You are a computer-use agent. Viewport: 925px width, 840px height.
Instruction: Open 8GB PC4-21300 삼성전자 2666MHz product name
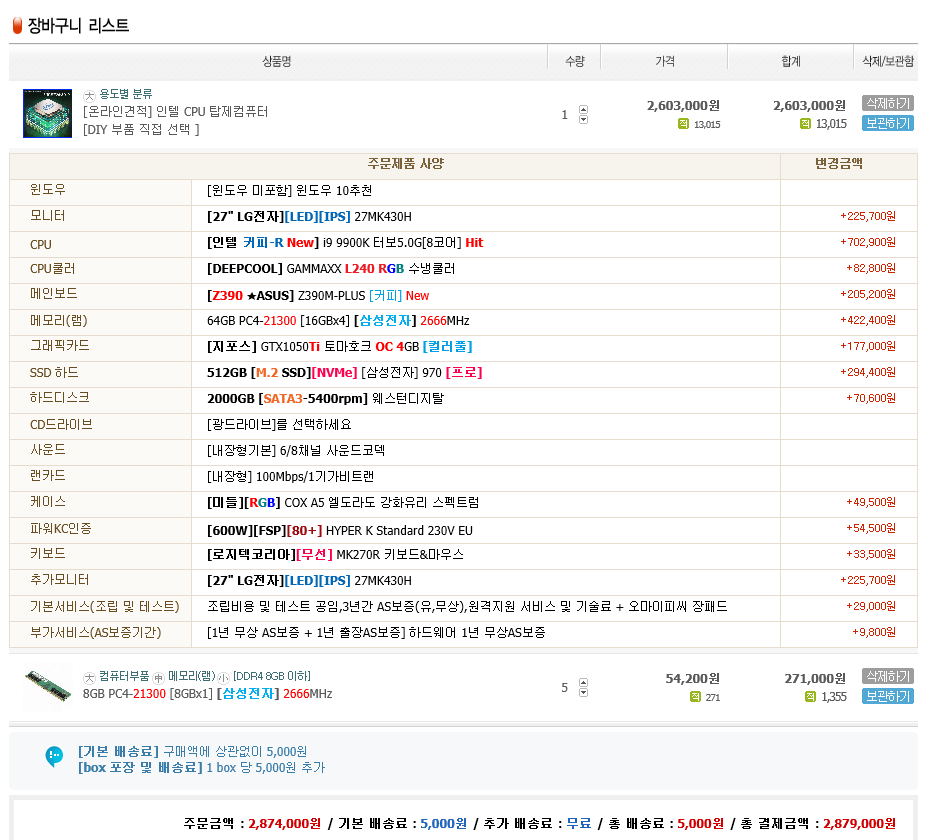pyautogui.click(x=208, y=694)
